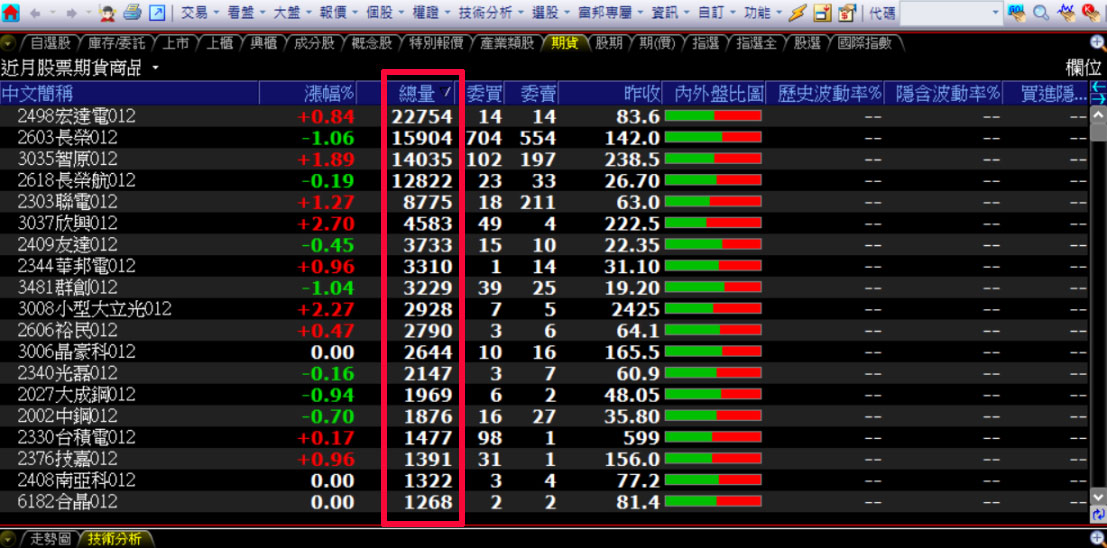Click the 漲幅% column header
Screen dimensions: 1107x548
(329, 93)
